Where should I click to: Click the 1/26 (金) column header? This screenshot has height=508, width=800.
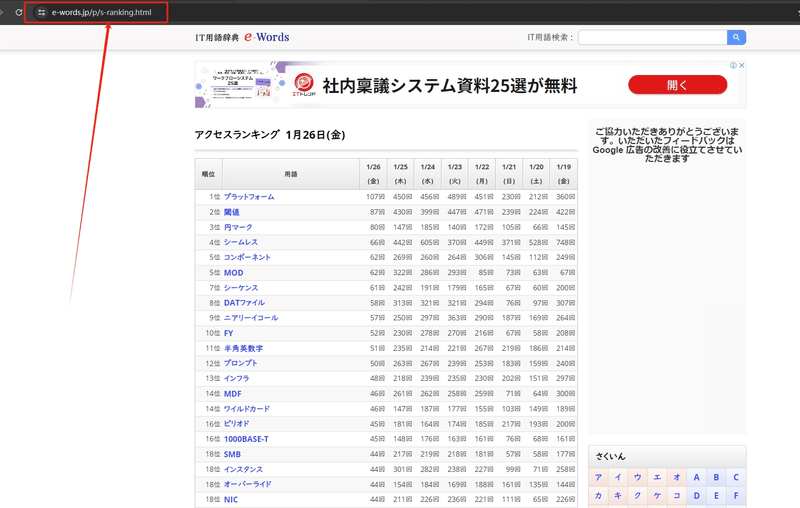[373, 174]
